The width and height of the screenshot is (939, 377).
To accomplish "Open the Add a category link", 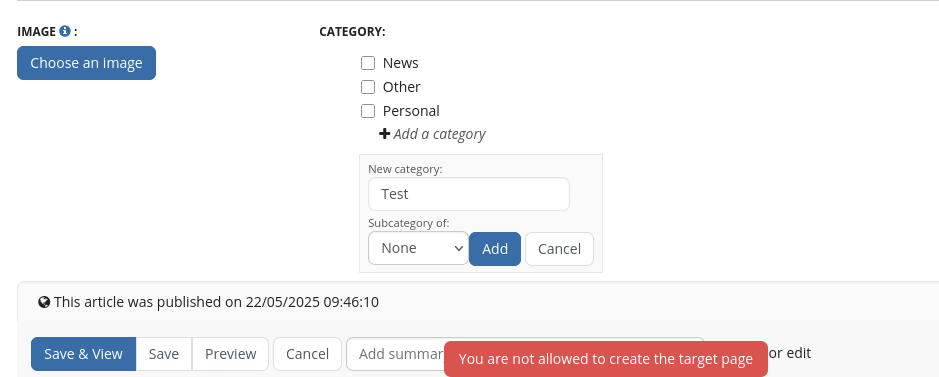I will tap(439, 134).
